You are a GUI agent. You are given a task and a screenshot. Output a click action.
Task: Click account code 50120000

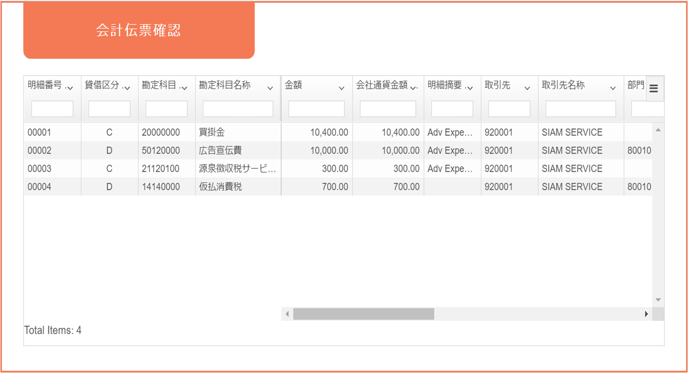[161, 151]
